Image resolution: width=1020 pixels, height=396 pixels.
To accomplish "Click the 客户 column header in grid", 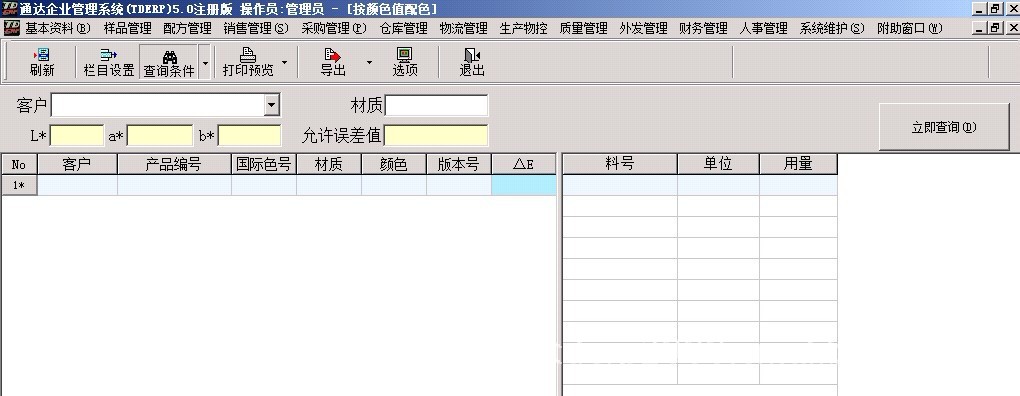I will pyautogui.click(x=77, y=165).
